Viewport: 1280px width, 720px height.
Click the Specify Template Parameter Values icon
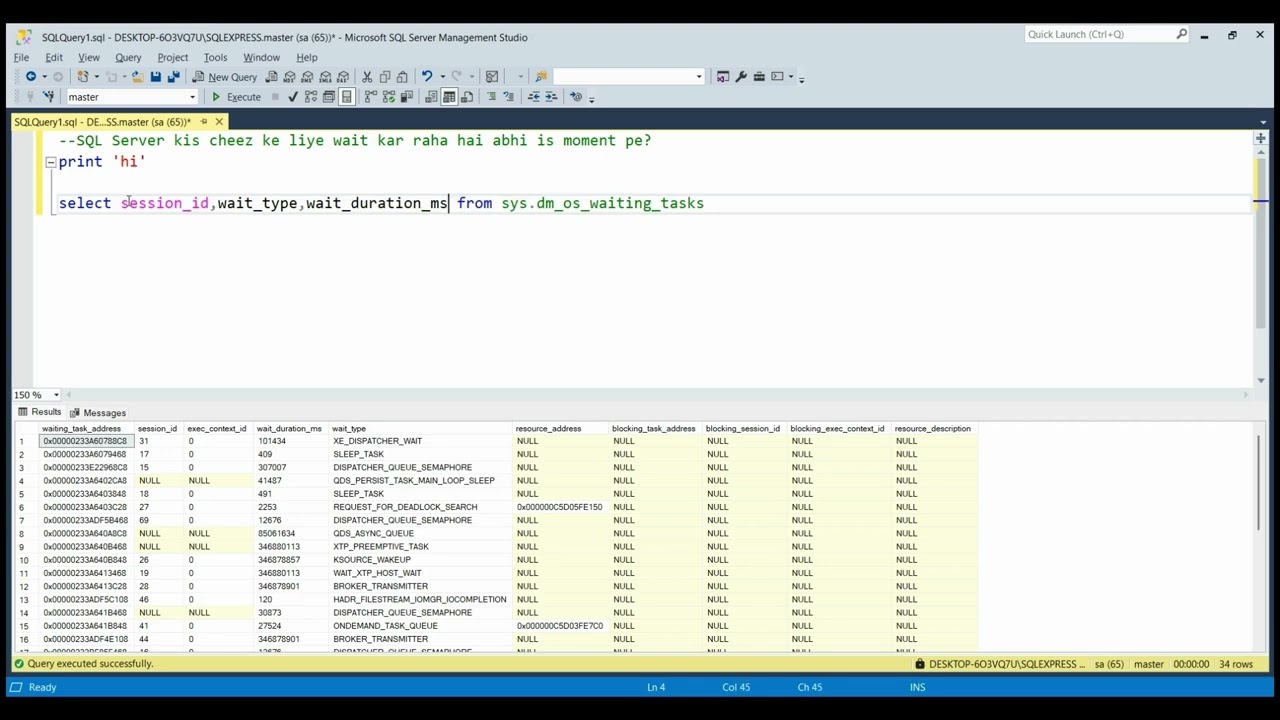tap(575, 96)
